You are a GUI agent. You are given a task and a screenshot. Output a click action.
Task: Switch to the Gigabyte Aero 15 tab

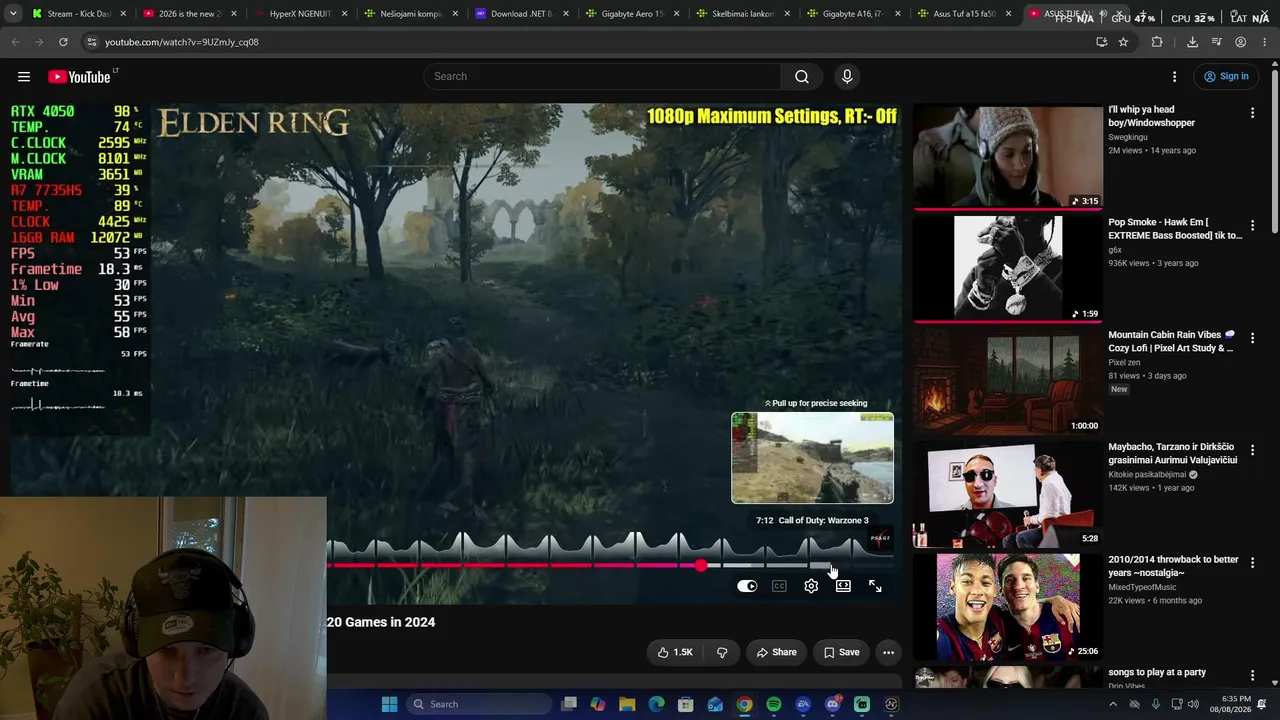click(x=632, y=14)
